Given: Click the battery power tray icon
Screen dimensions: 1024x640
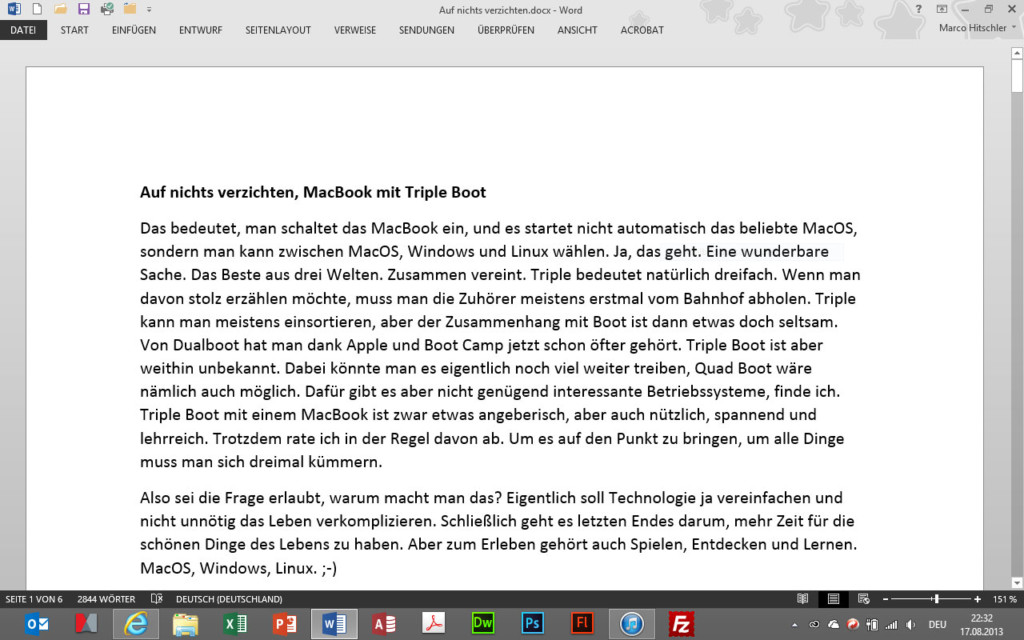Looking at the screenshot, I should [872, 625].
